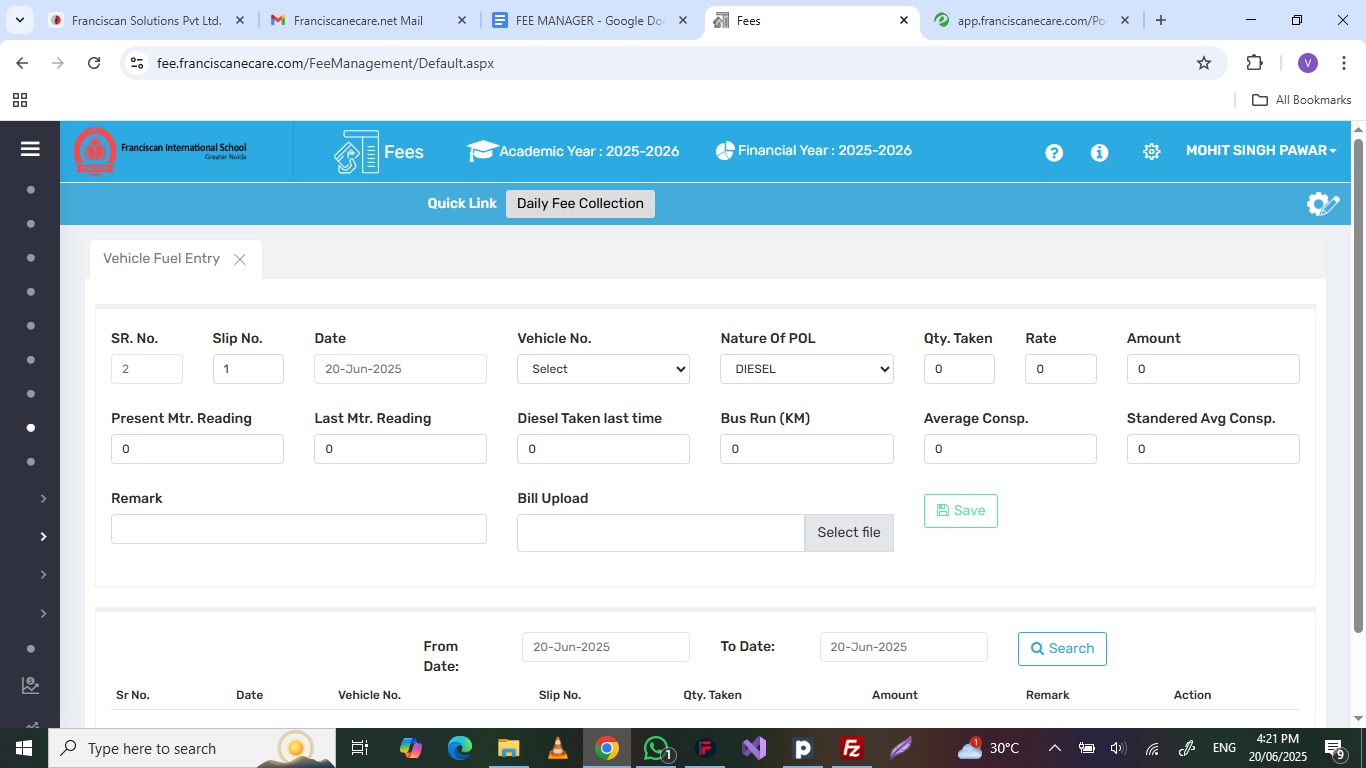Image resolution: width=1366 pixels, height=768 pixels.
Task: Click the SR. No. field
Action: 147,369
